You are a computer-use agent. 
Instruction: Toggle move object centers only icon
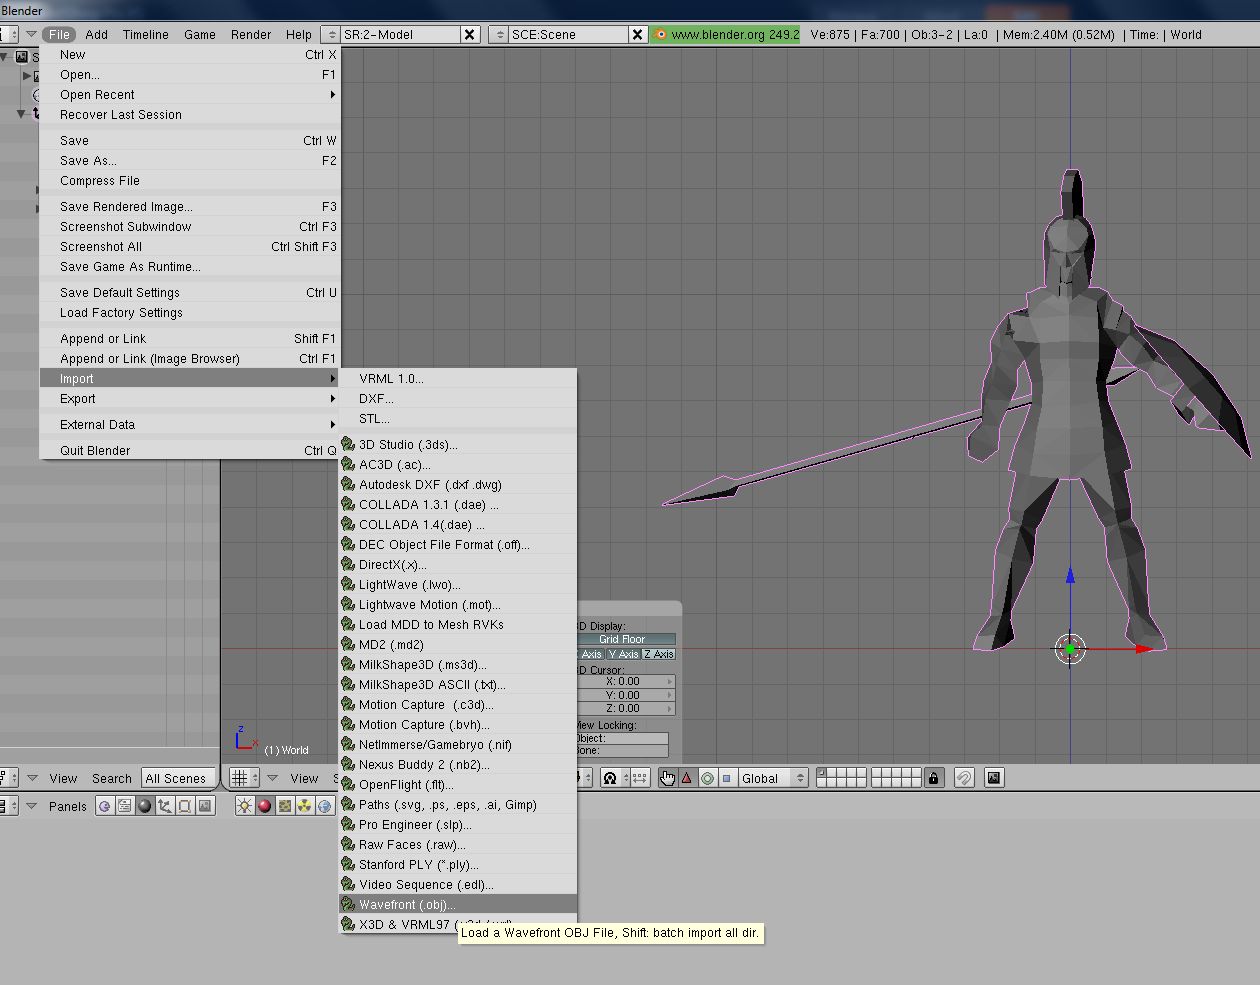click(x=640, y=778)
